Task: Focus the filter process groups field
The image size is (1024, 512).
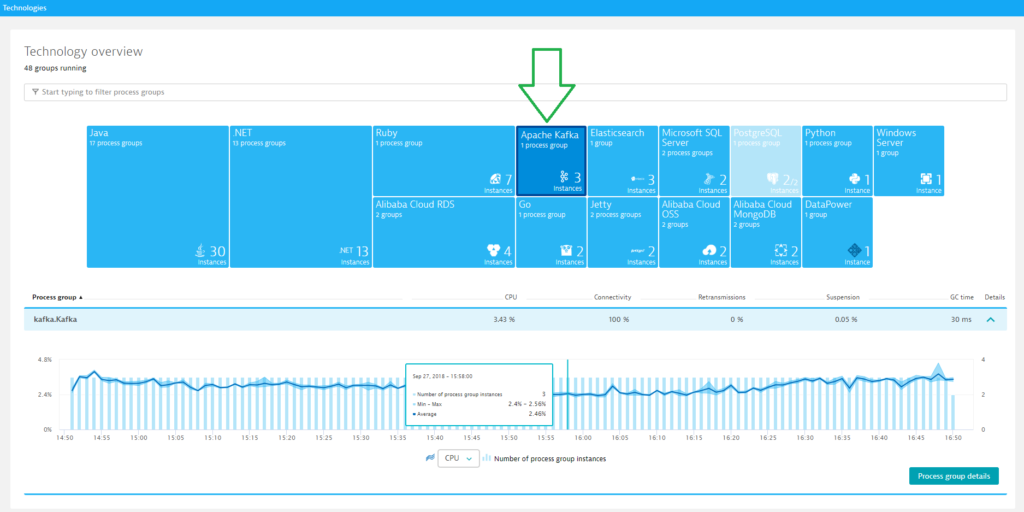Action: [x=515, y=92]
